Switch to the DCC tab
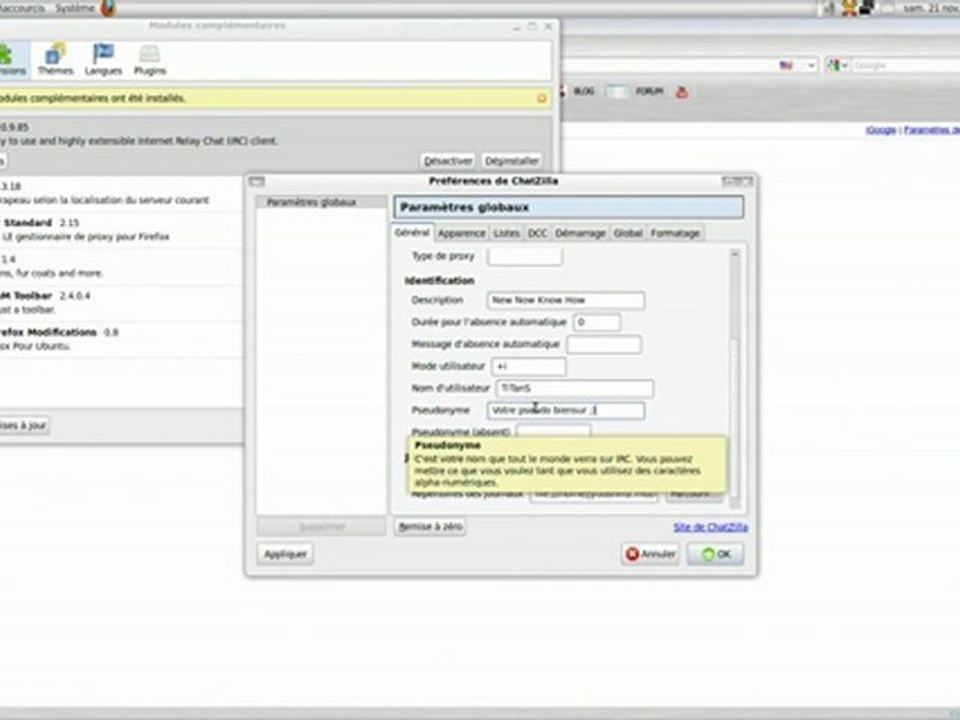Image resolution: width=960 pixels, height=720 pixels. coord(538,233)
